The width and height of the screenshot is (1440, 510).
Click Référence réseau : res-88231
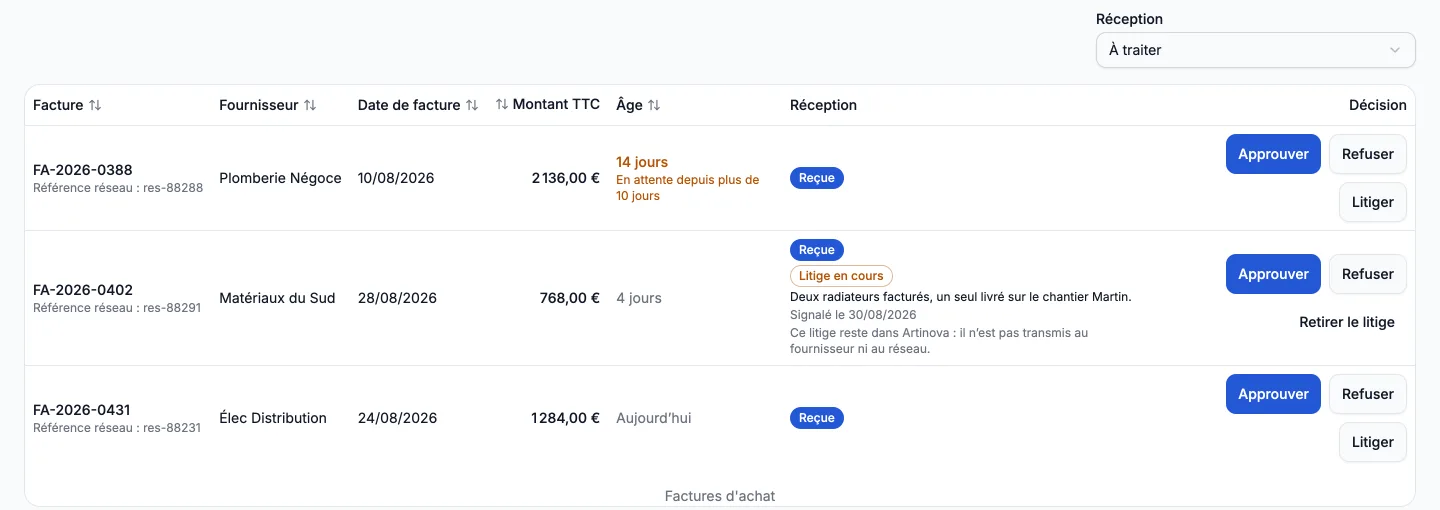(117, 428)
